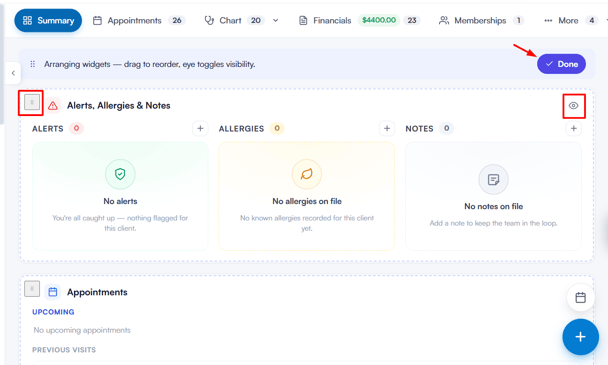Open the Memberships tab
The width and height of the screenshot is (608, 365).
(x=481, y=21)
